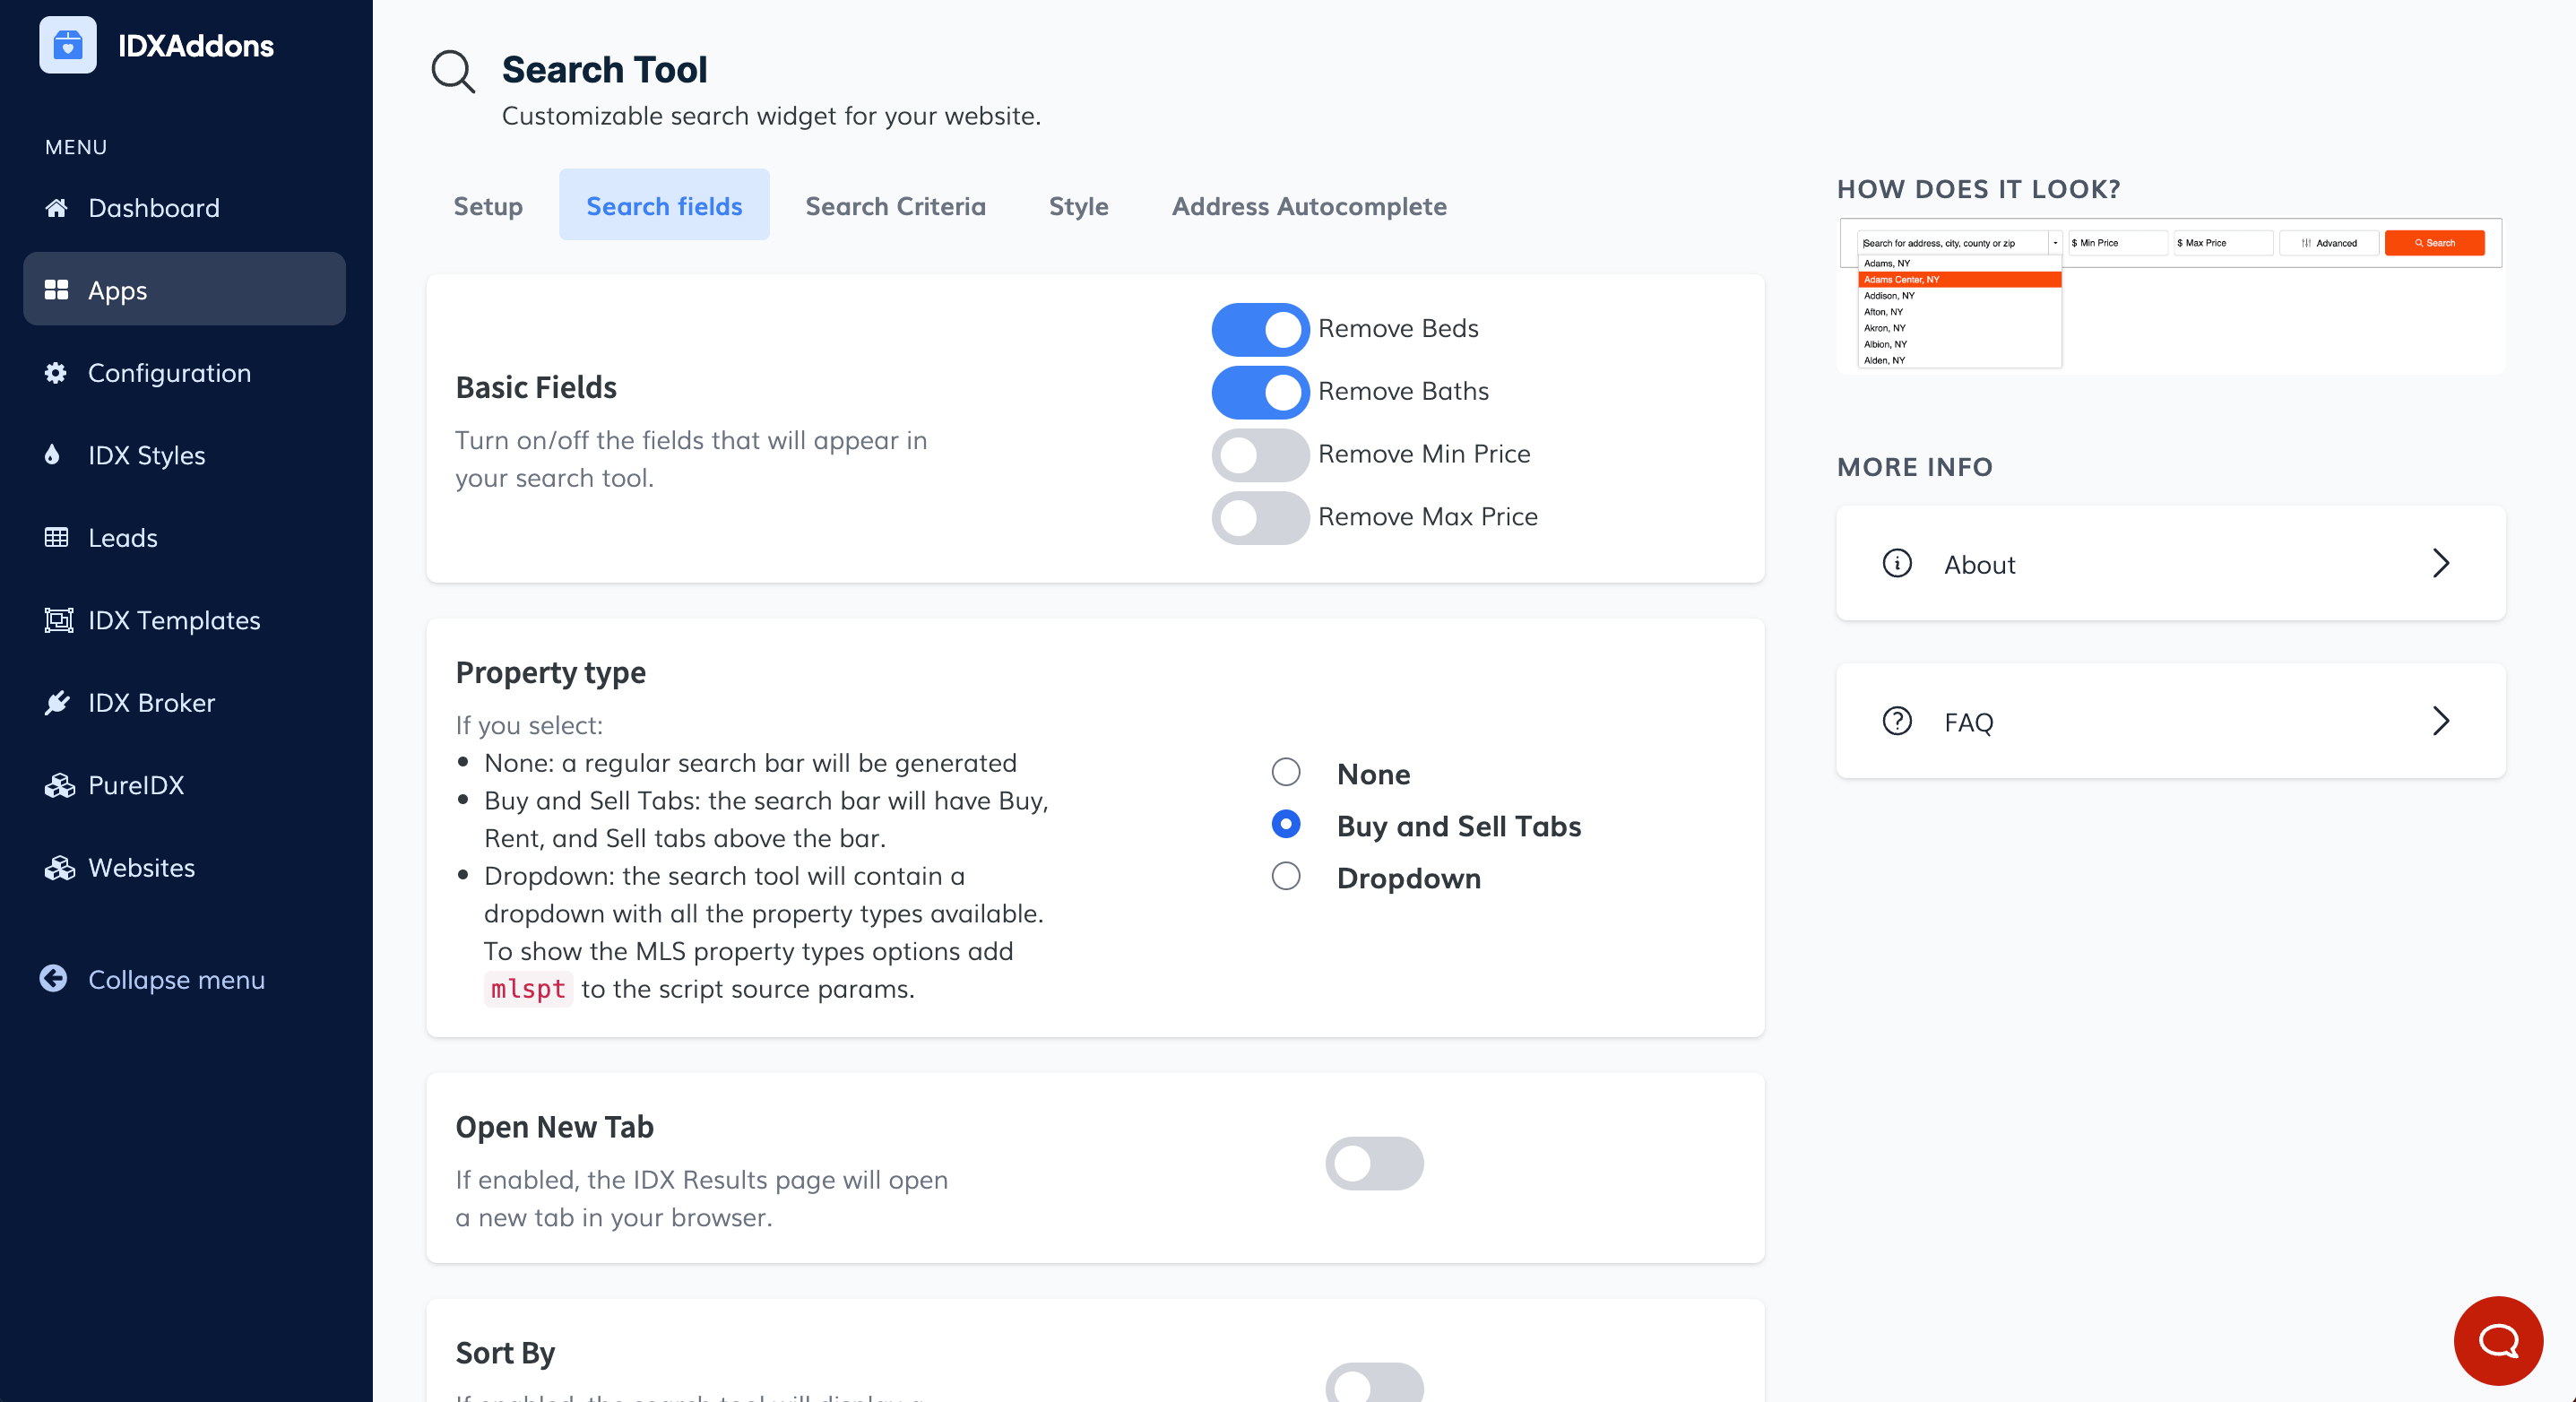2576x1402 pixels.
Task: Enable the Remove Min Price toggle
Action: [x=1260, y=455]
